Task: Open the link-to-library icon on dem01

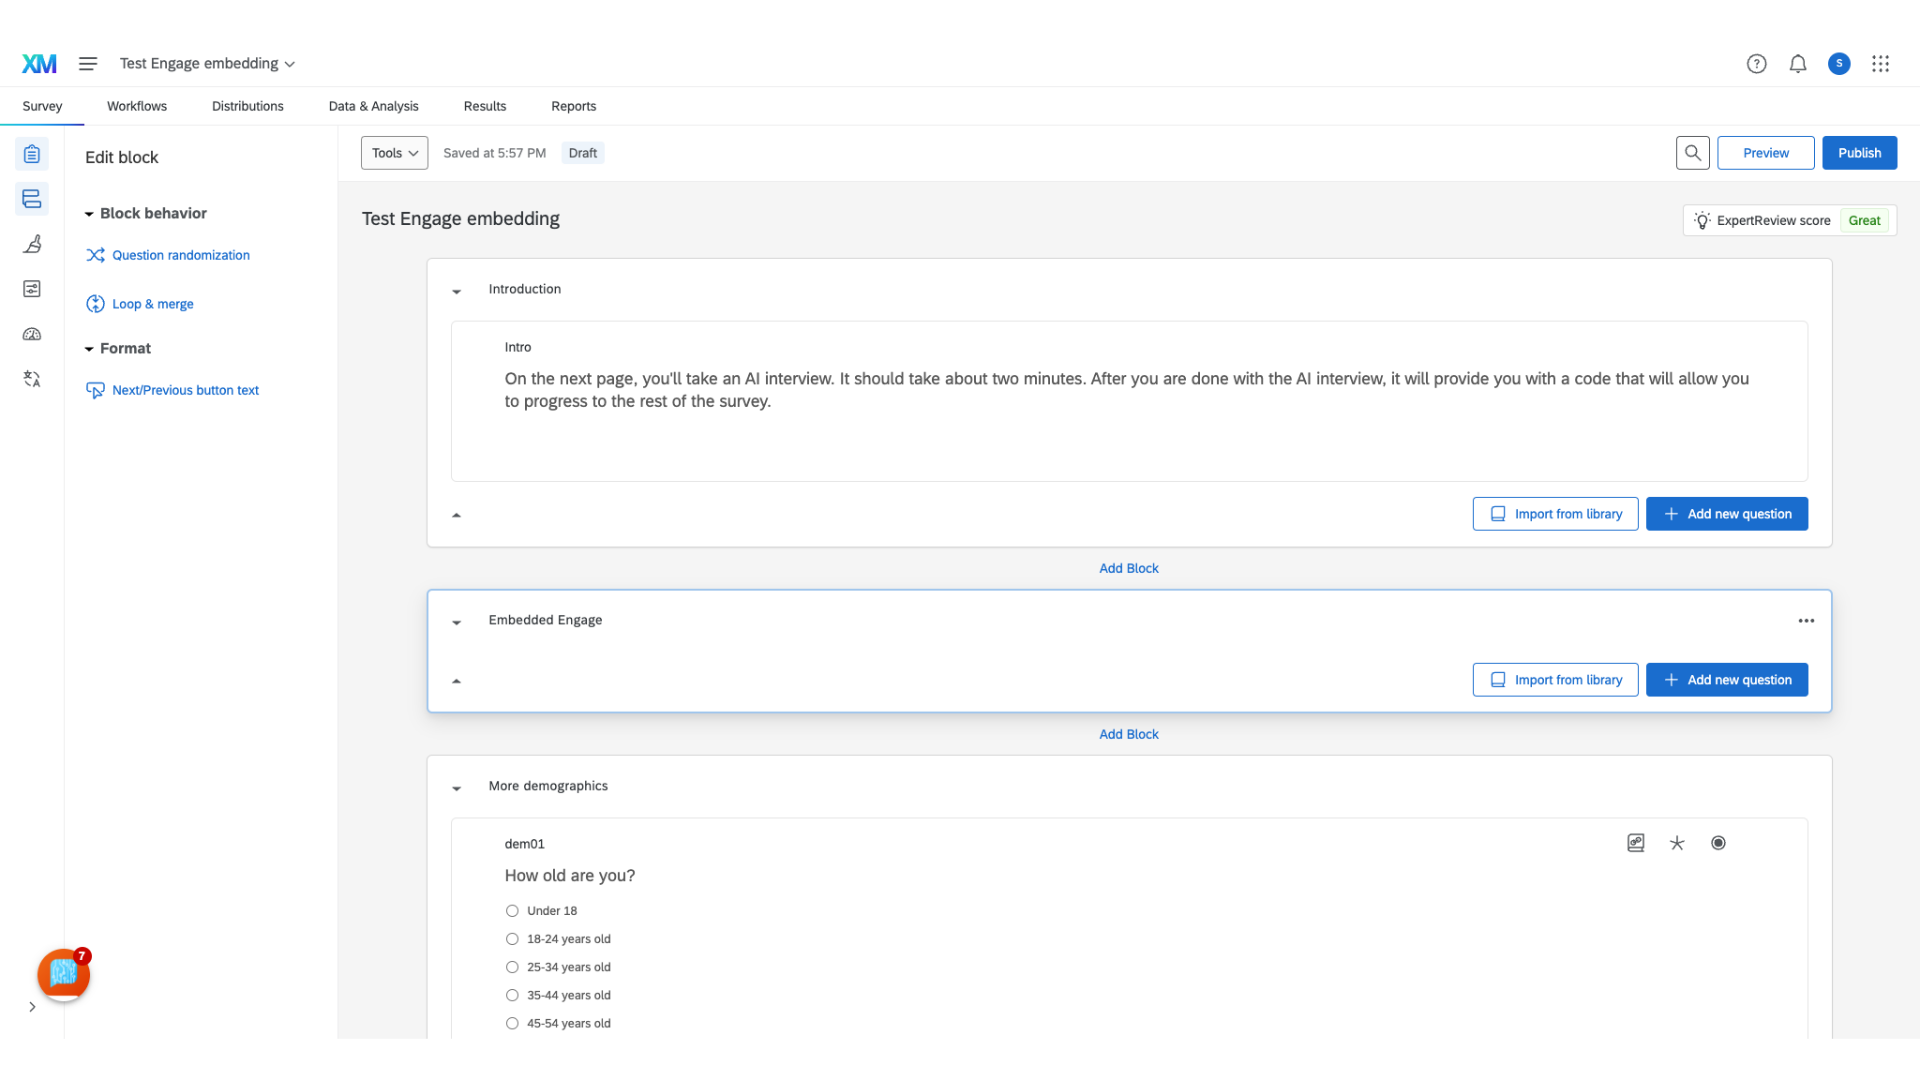Action: [1636, 843]
